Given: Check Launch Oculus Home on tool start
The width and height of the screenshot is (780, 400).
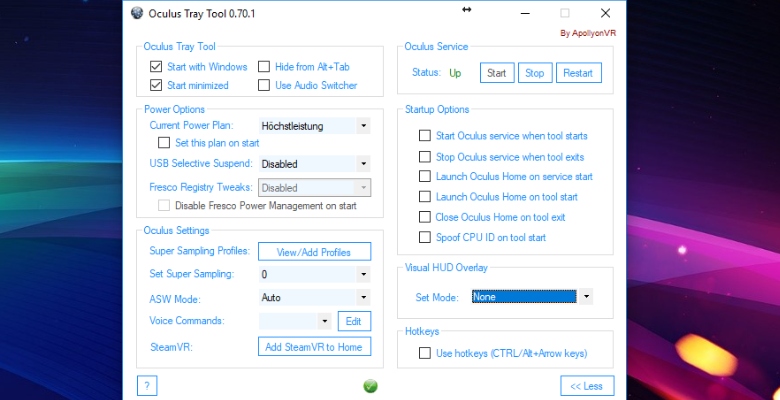Looking at the screenshot, I should [x=425, y=197].
